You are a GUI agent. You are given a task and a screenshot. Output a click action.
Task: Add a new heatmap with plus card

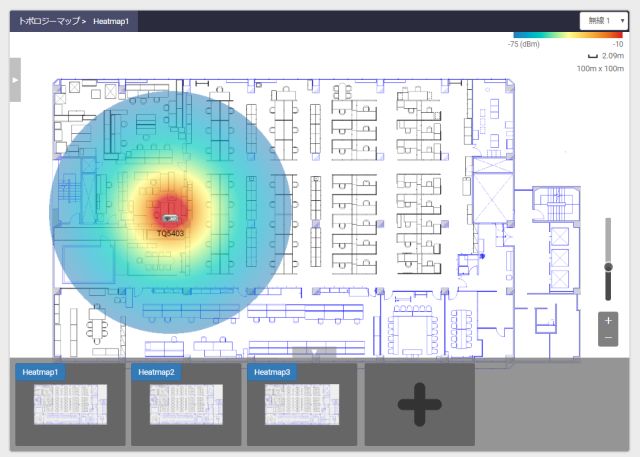click(420, 404)
